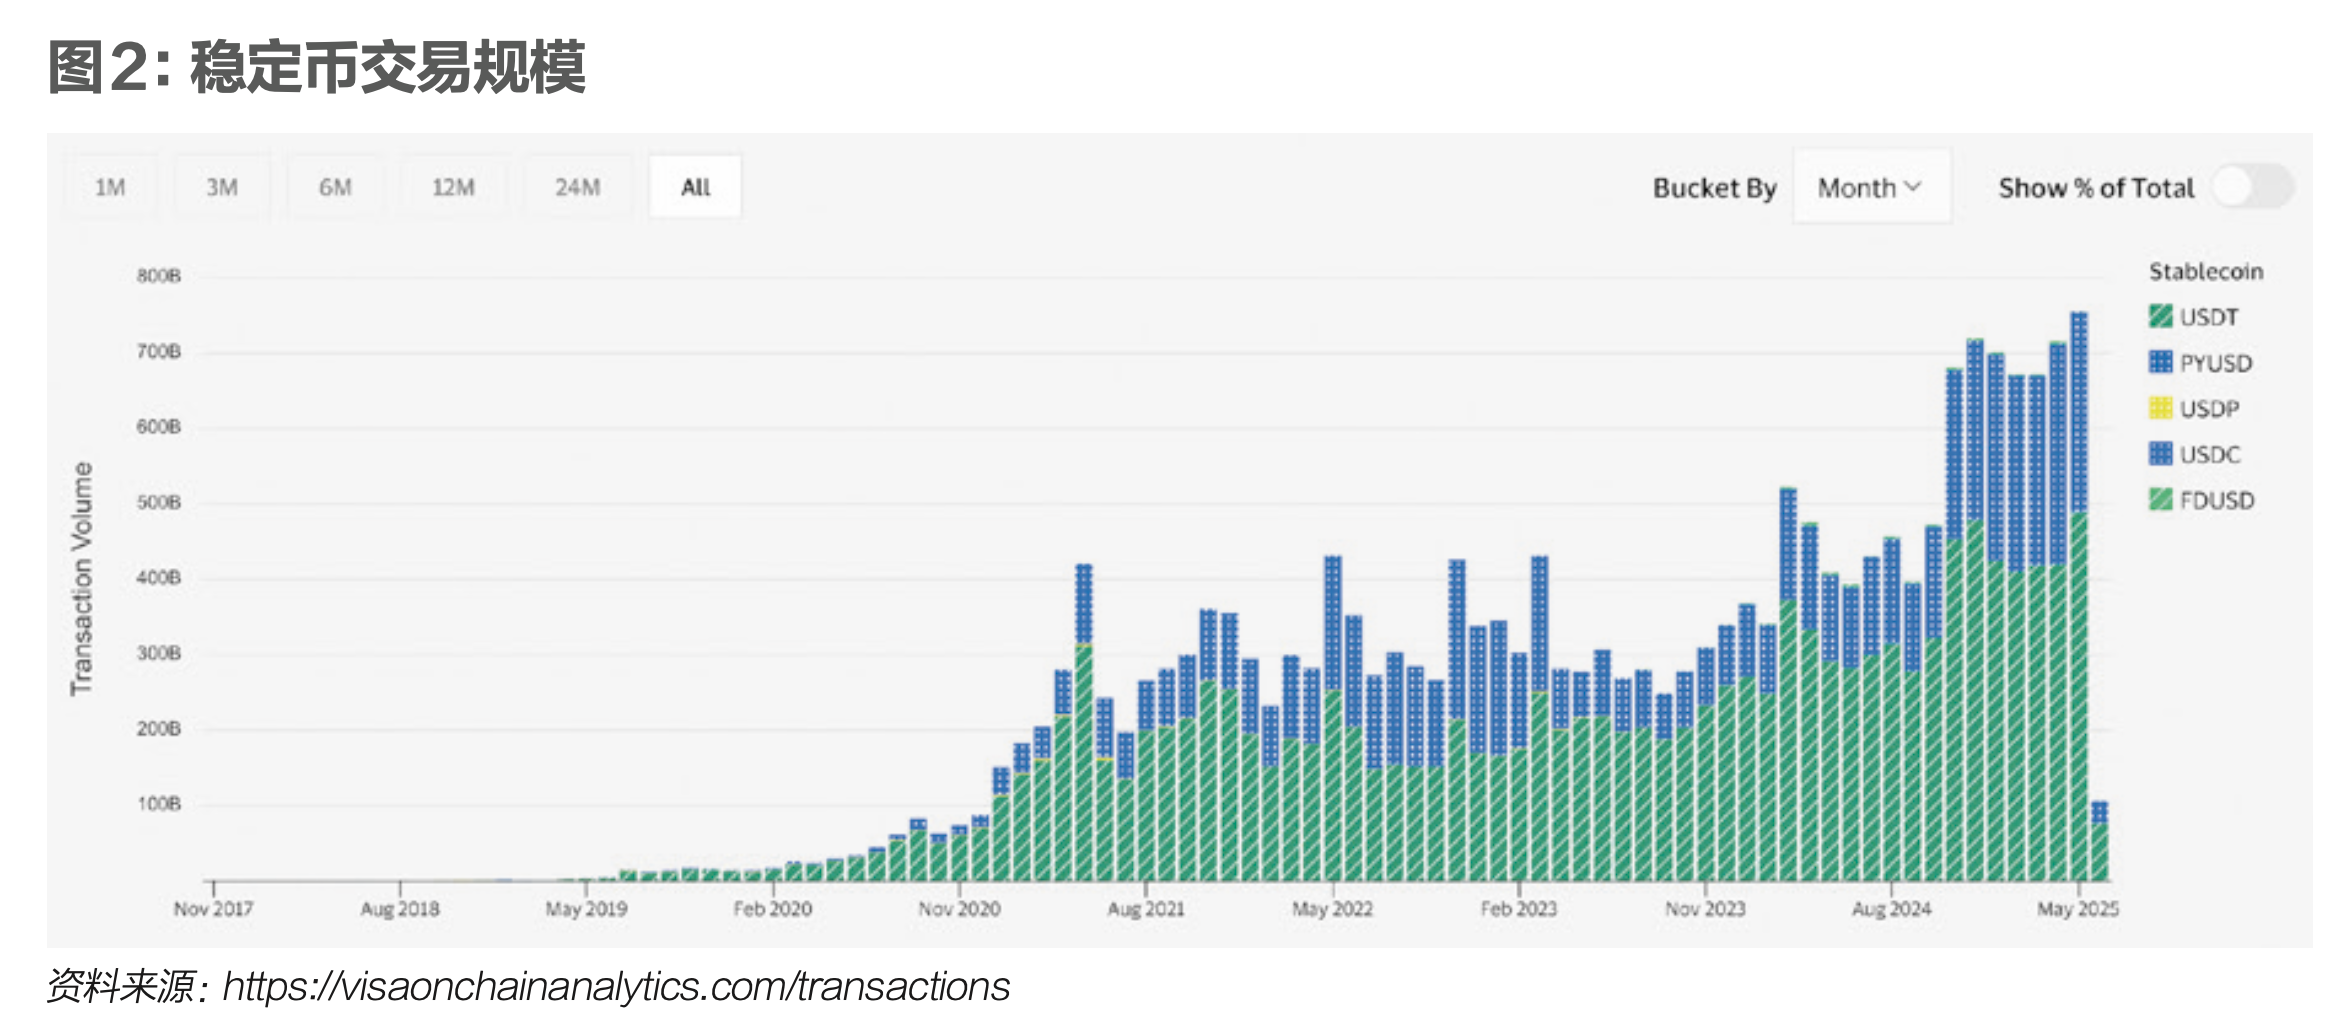Open the Bucket By Month dropdown

point(1870,187)
